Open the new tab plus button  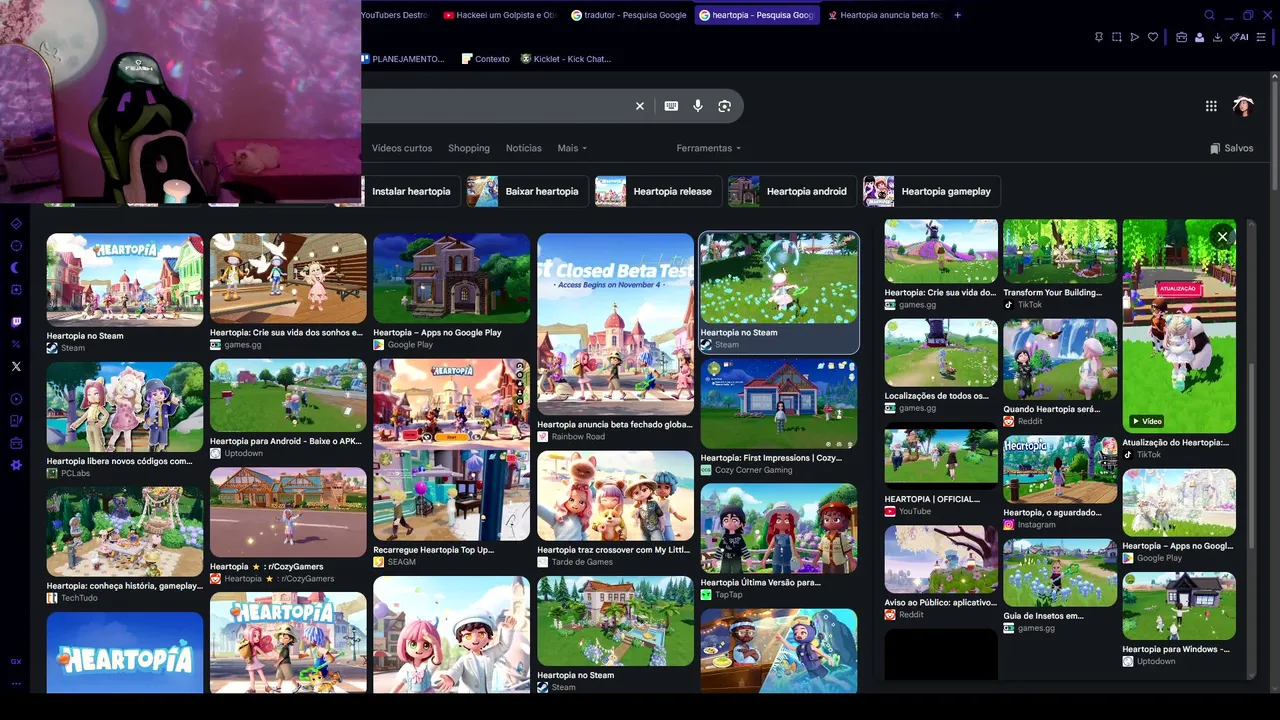957,15
